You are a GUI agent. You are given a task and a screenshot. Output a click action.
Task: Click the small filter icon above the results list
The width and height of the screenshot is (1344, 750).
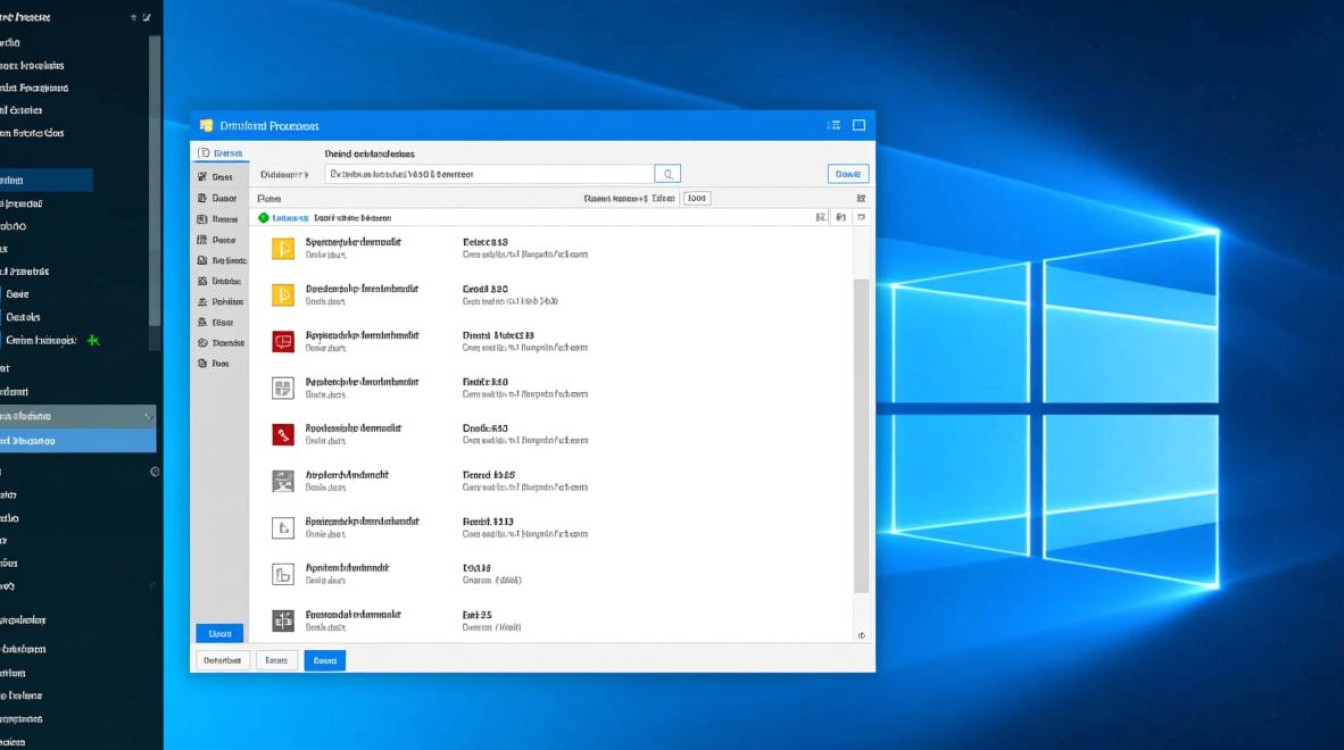[x=862, y=198]
